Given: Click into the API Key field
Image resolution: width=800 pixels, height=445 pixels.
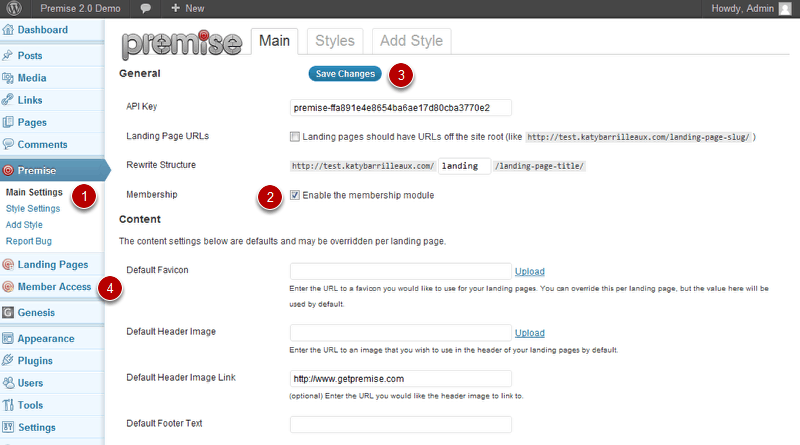Looking at the screenshot, I should (401, 108).
